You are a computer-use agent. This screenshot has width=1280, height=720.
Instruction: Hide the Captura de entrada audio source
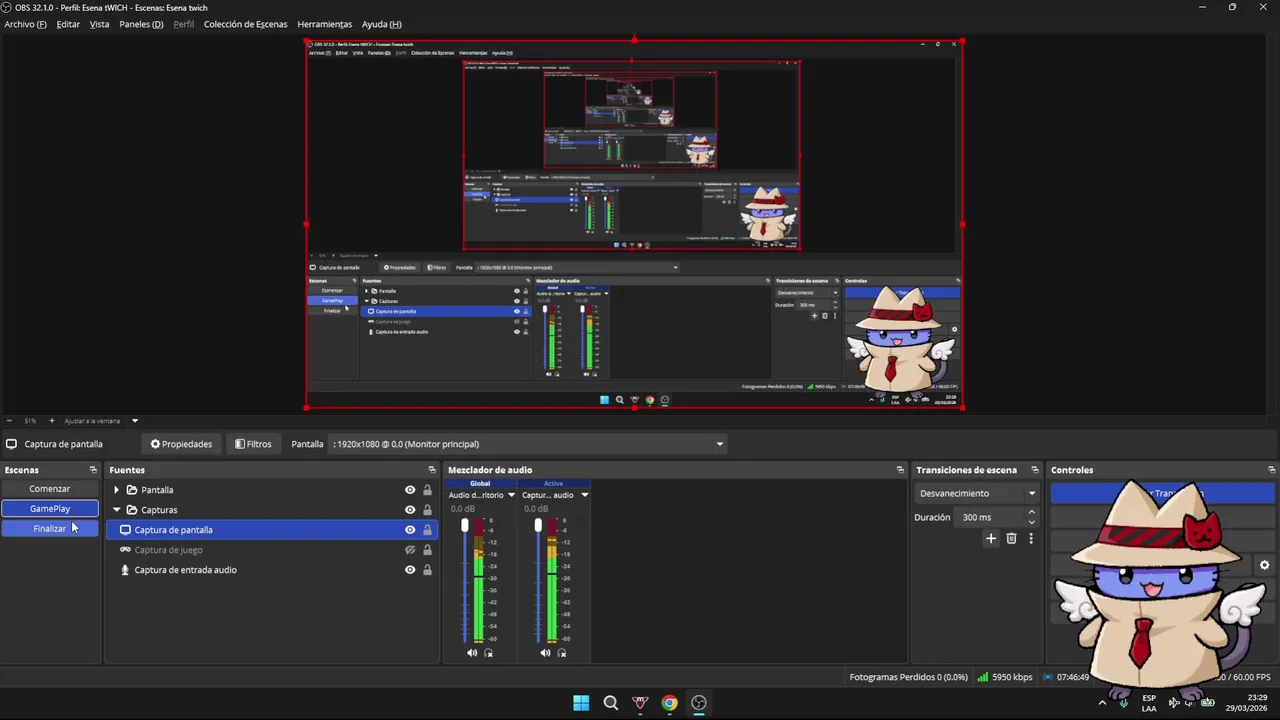pyautogui.click(x=410, y=570)
